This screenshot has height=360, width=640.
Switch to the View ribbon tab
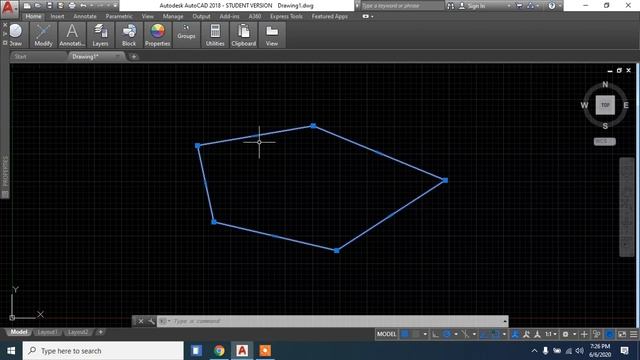coord(148,16)
